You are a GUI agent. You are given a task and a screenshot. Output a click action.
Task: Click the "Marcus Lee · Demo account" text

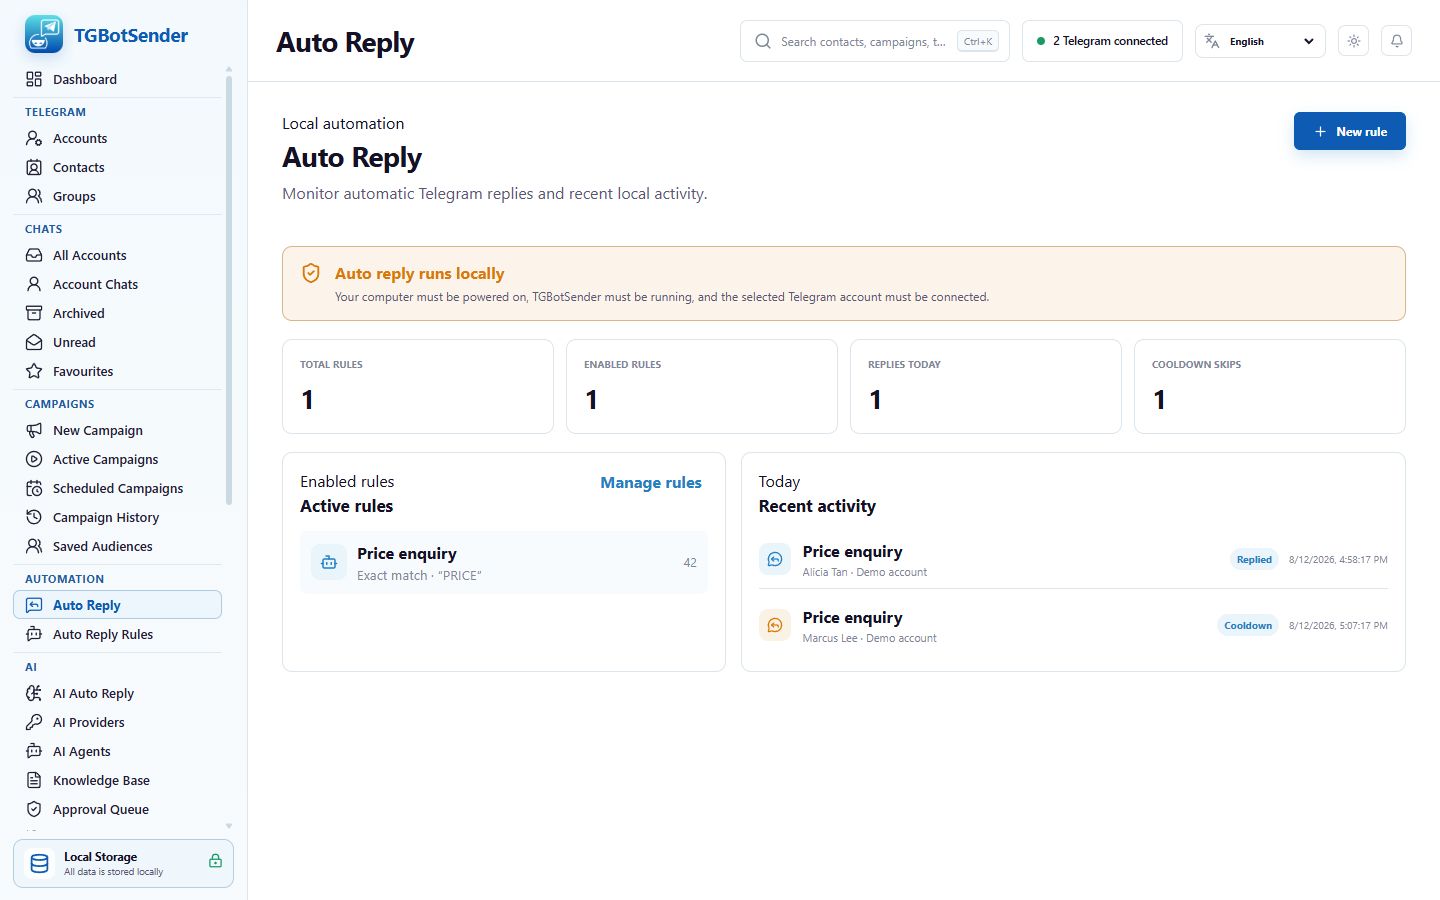pos(869,638)
